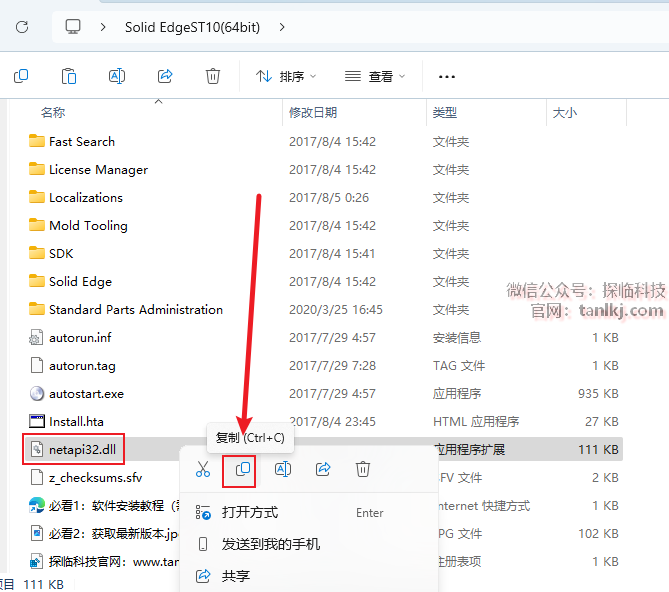Sort by the 大小 column header
669x592 pixels.
click(564, 113)
